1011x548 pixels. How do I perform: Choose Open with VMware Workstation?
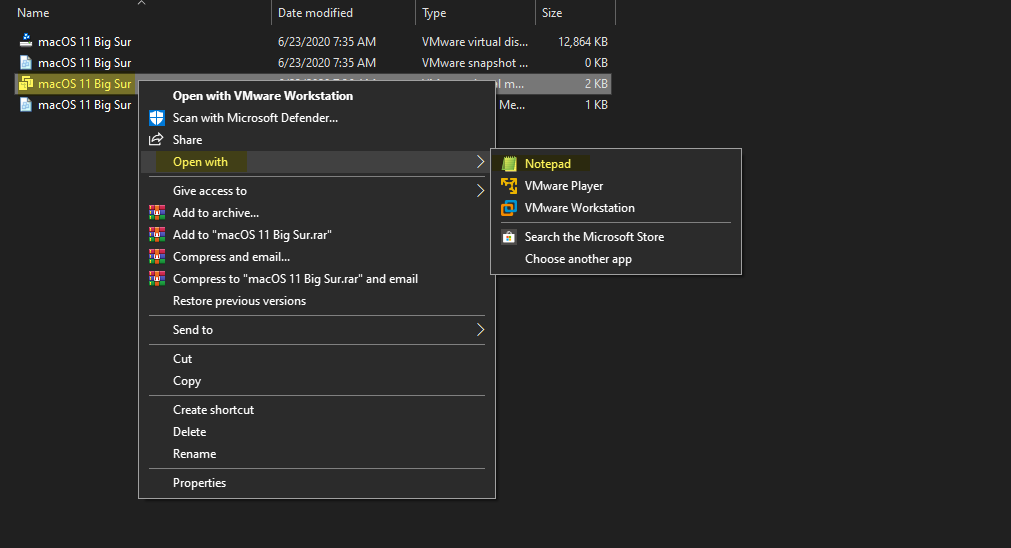coord(263,96)
